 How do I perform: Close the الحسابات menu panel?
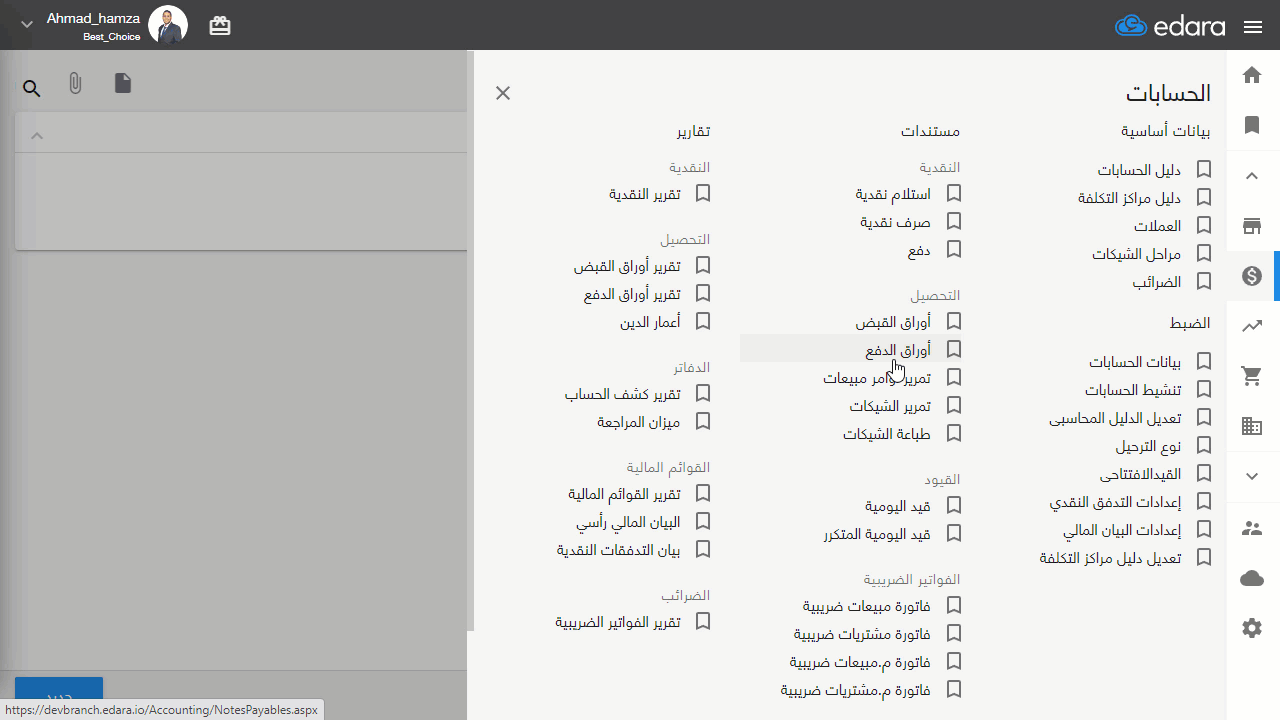point(503,93)
